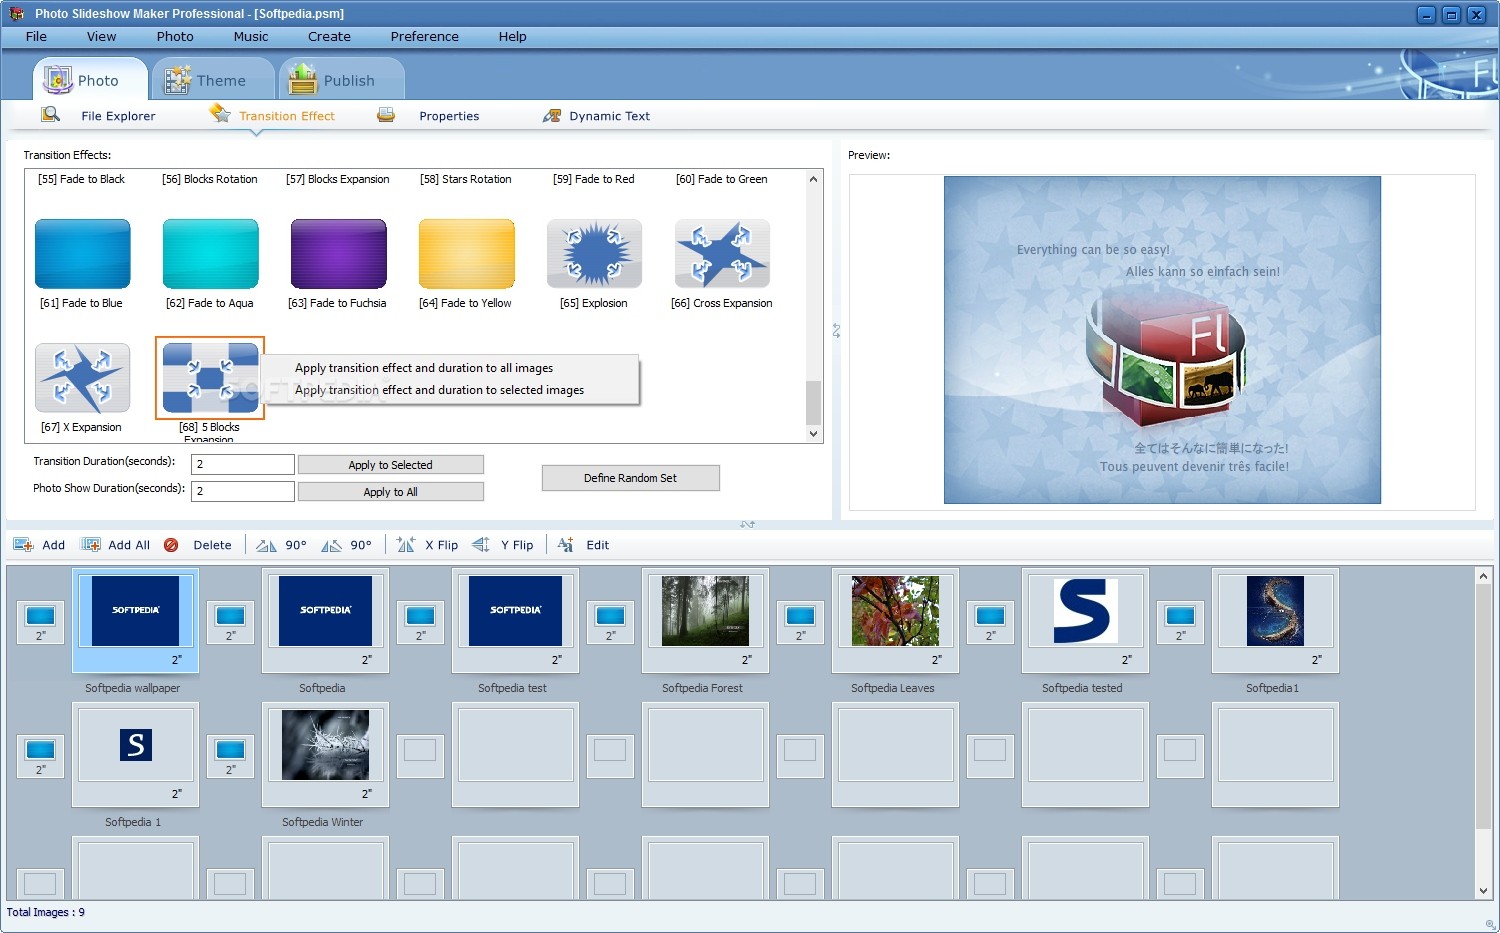Click panel splitter arrows beside preview

click(836, 330)
